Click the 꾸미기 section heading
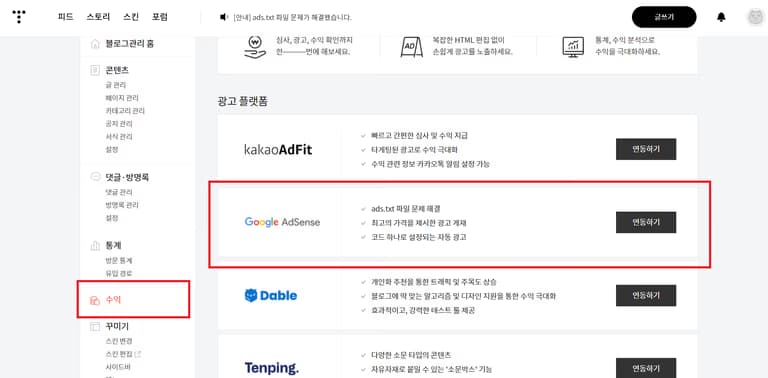 point(117,327)
